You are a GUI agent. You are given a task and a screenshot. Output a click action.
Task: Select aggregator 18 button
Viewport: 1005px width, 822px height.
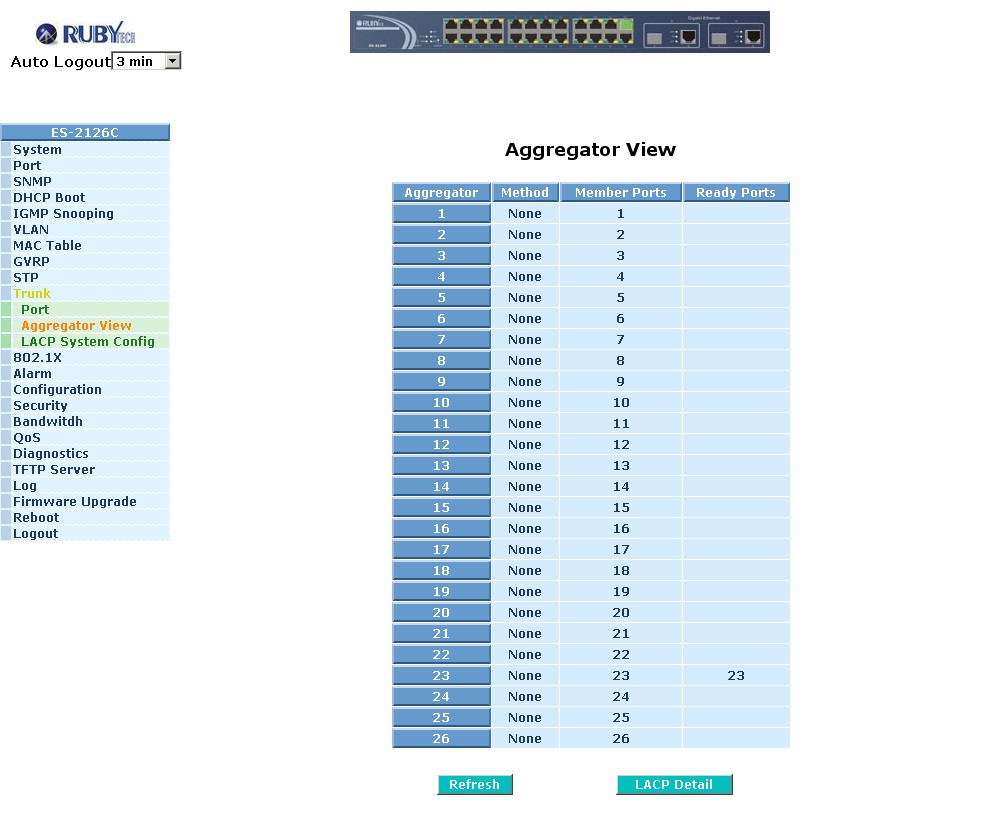click(441, 571)
